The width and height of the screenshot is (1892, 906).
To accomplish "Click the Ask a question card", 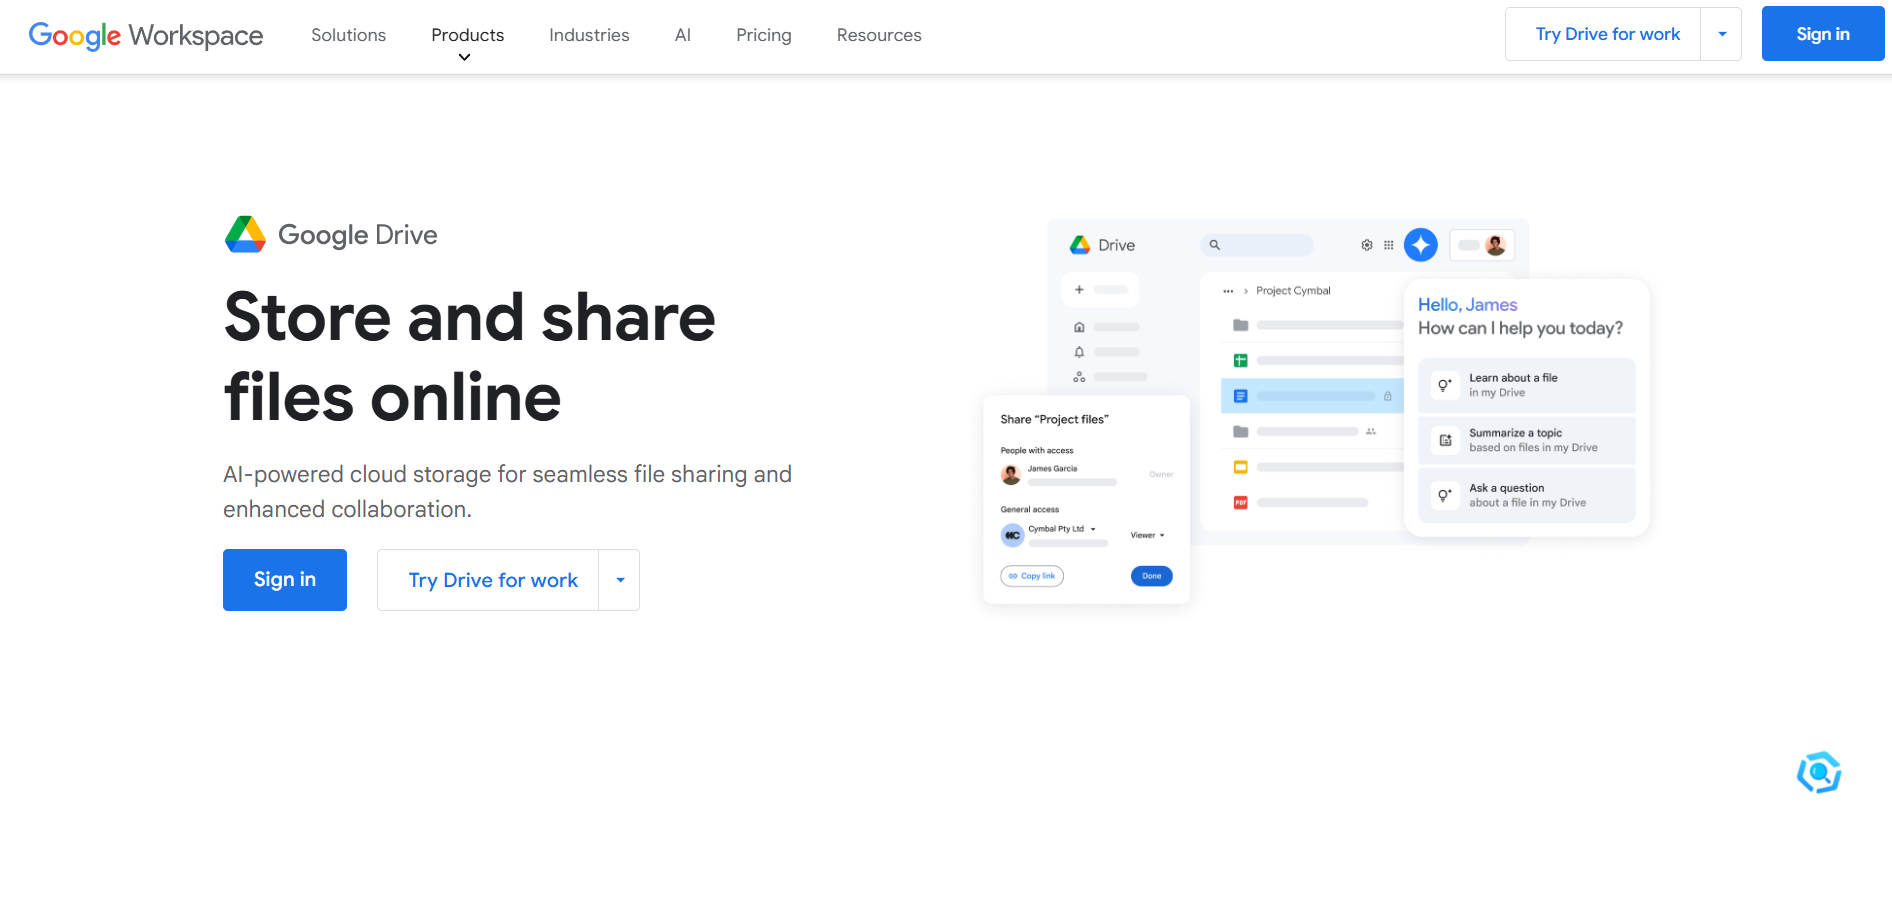I will 1526,495.
